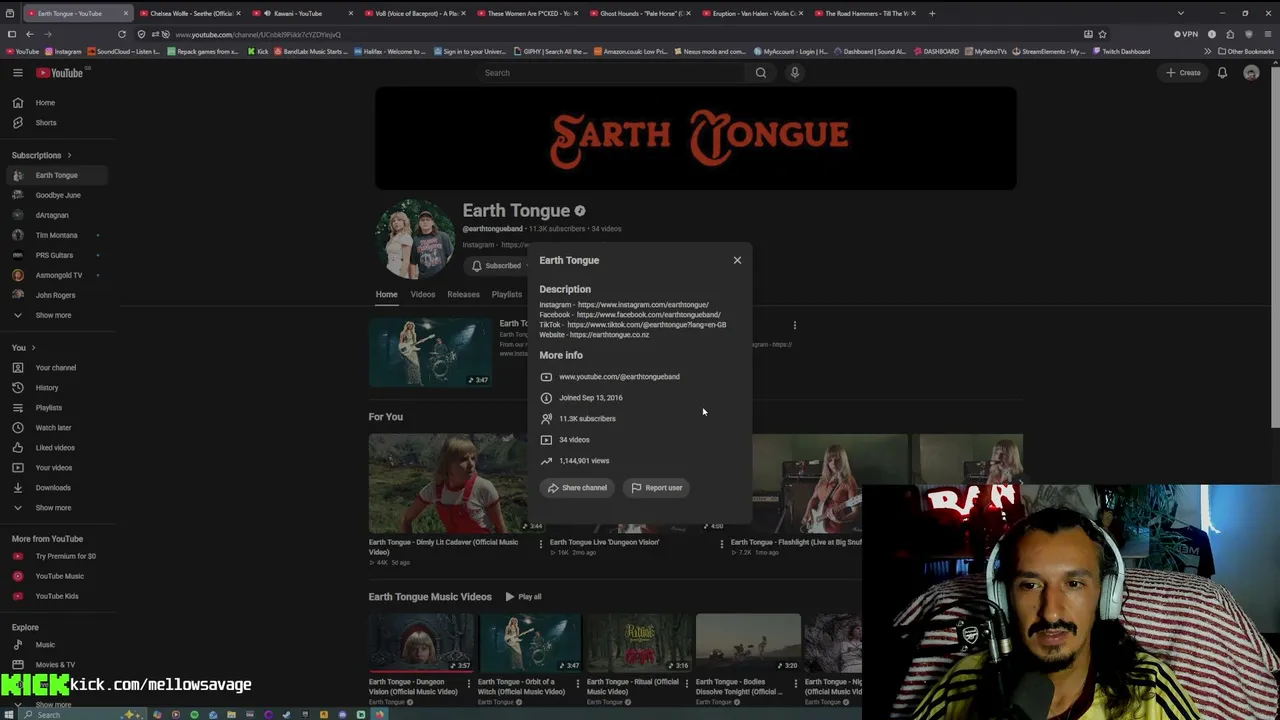Open Music under Explore
1280x720 pixels.
(56, 645)
